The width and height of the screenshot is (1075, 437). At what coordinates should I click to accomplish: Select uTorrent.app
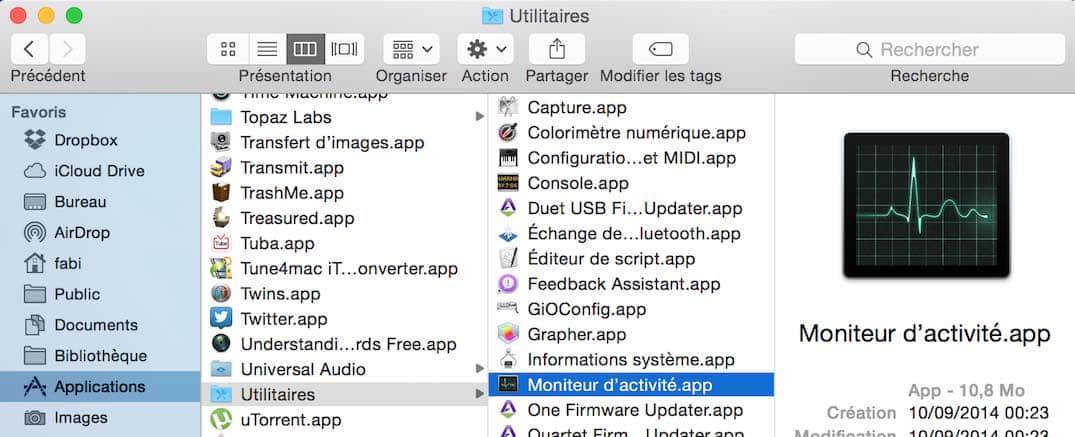(344, 419)
